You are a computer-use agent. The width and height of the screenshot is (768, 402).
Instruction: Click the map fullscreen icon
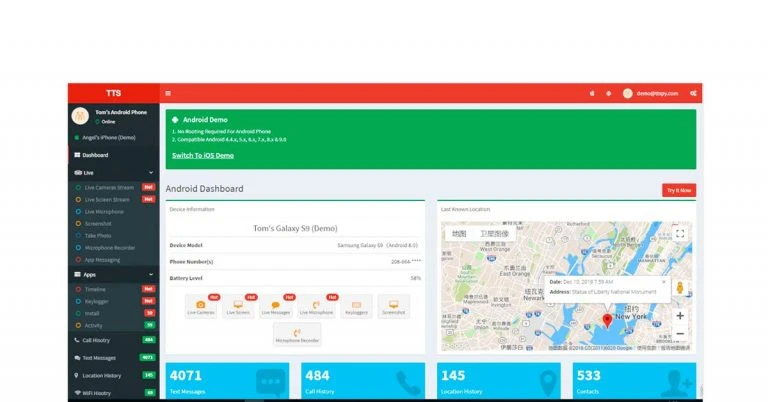point(680,233)
